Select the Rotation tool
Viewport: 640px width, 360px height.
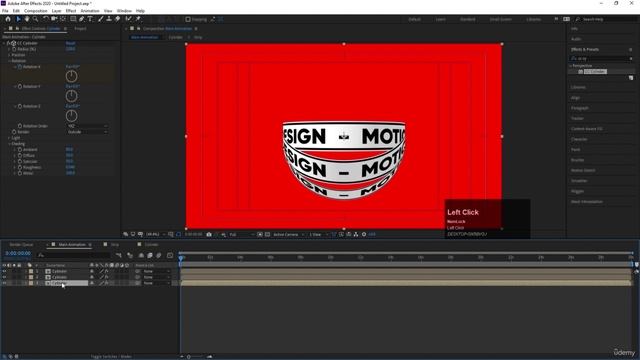point(46,19)
